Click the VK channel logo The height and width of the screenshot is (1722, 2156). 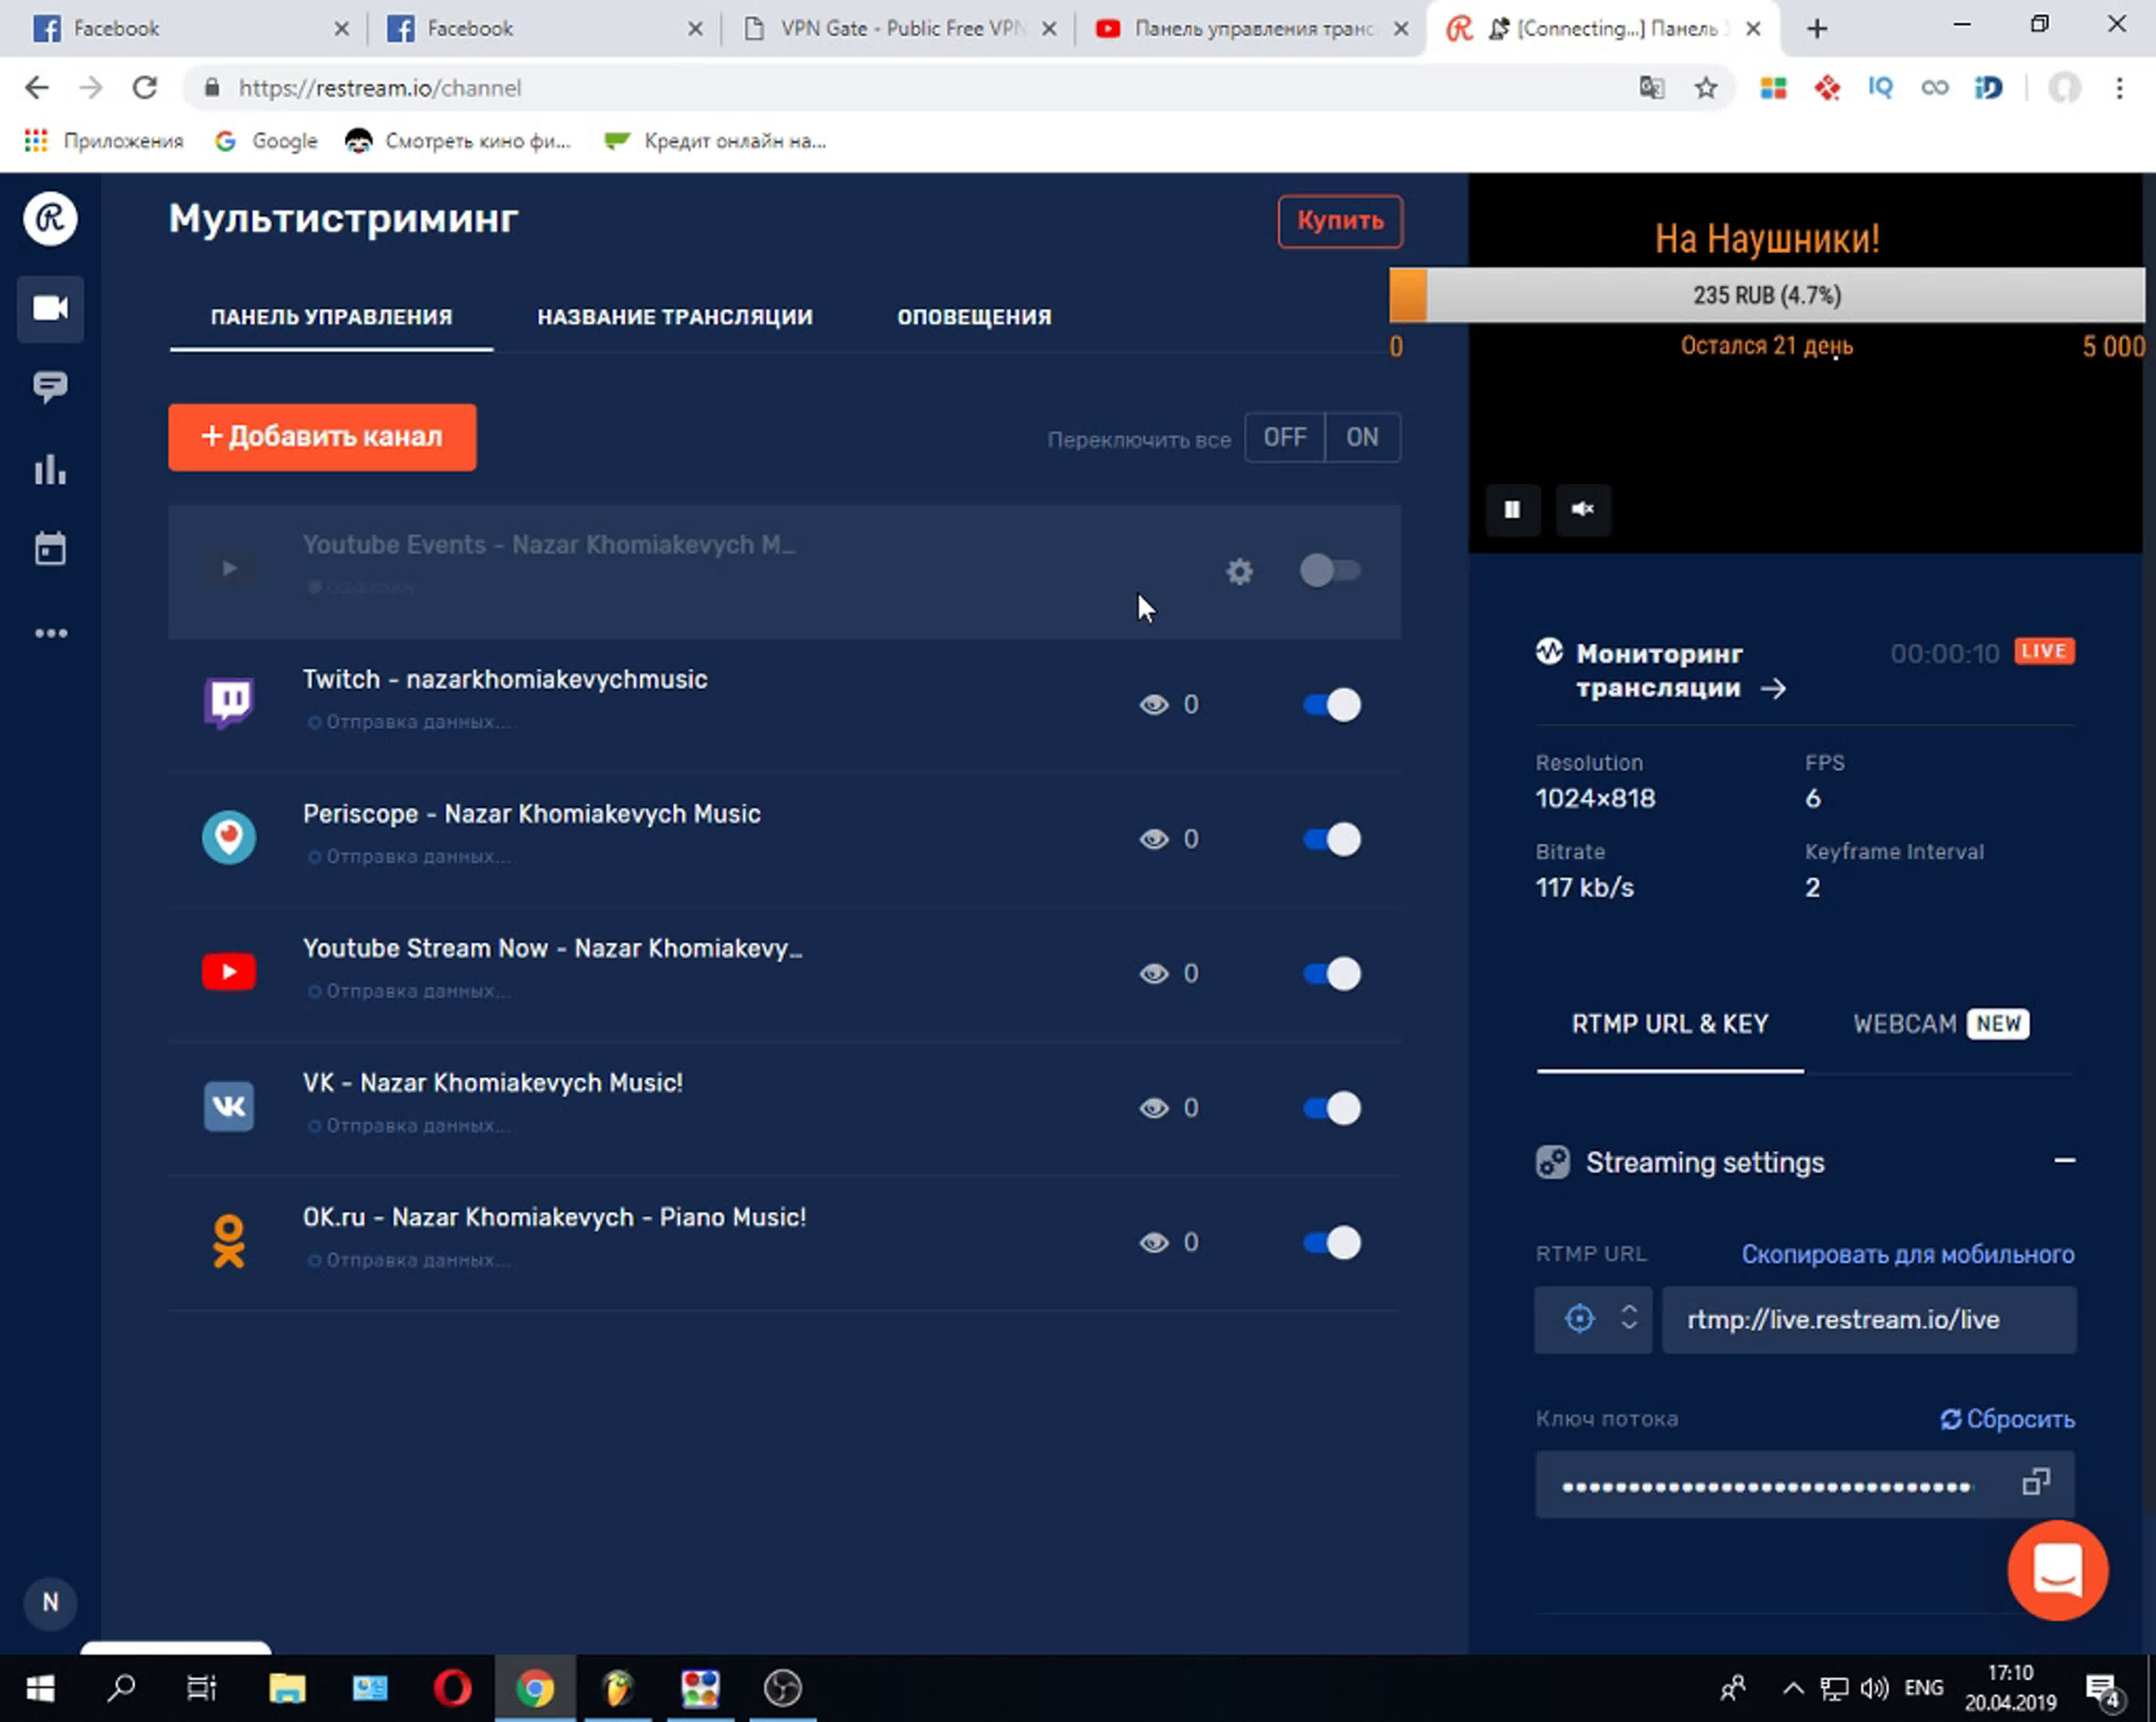(x=229, y=1106)
